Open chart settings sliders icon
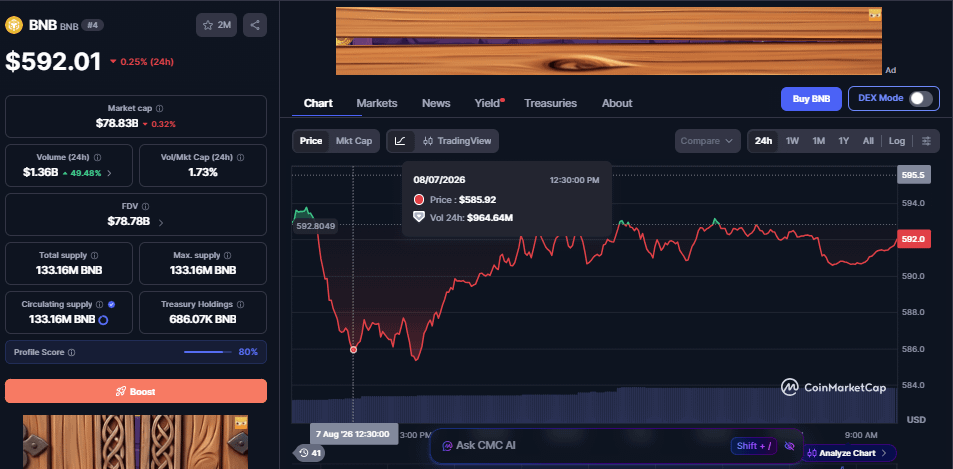The image size is (953, 469). click(x=926, y=141)
